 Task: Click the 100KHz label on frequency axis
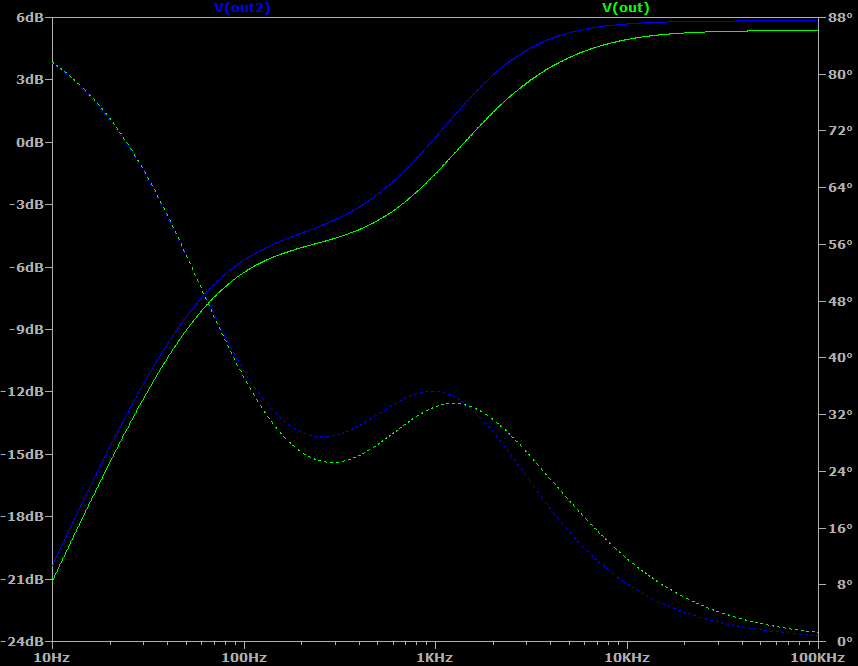(817, 657)
